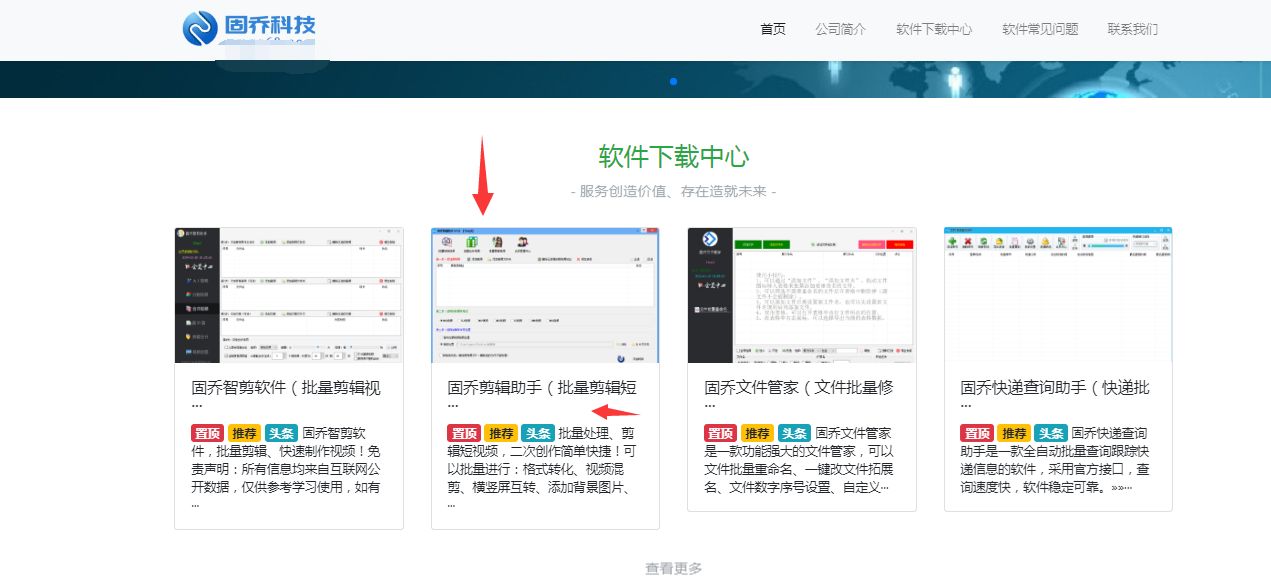Click 头条 badge on 固乔剪辑助手 card
1271x580 pixels.
pyautogui.click(x=538, y=433)
